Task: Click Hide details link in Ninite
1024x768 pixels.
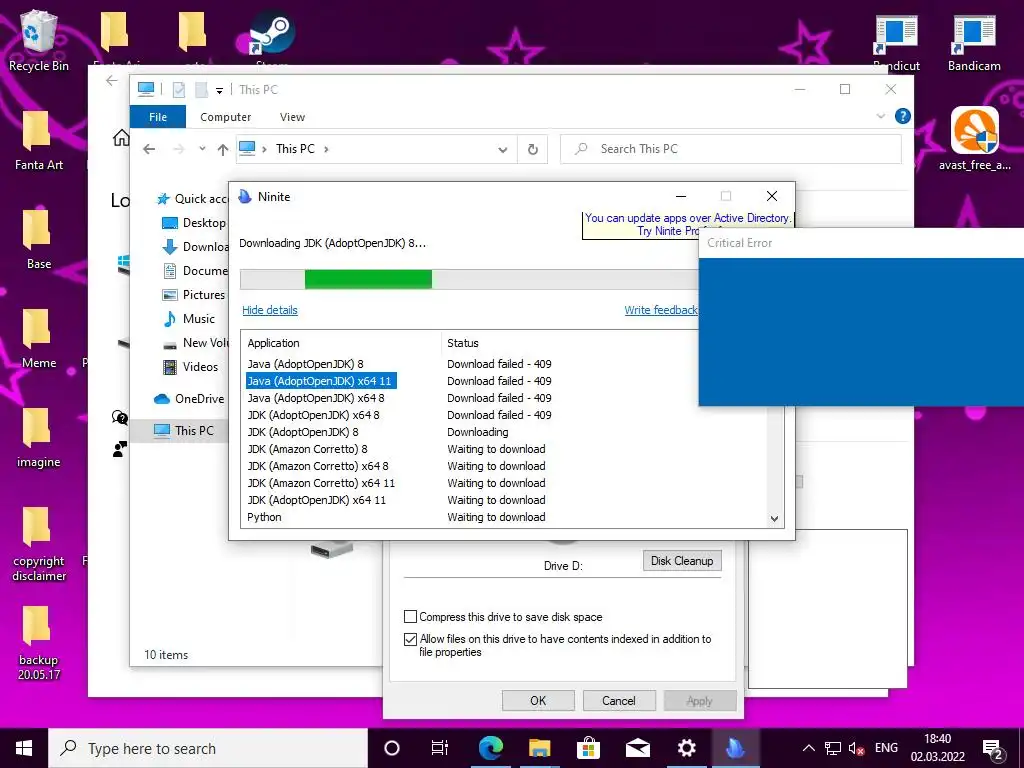Action: [x=270, y=310]
